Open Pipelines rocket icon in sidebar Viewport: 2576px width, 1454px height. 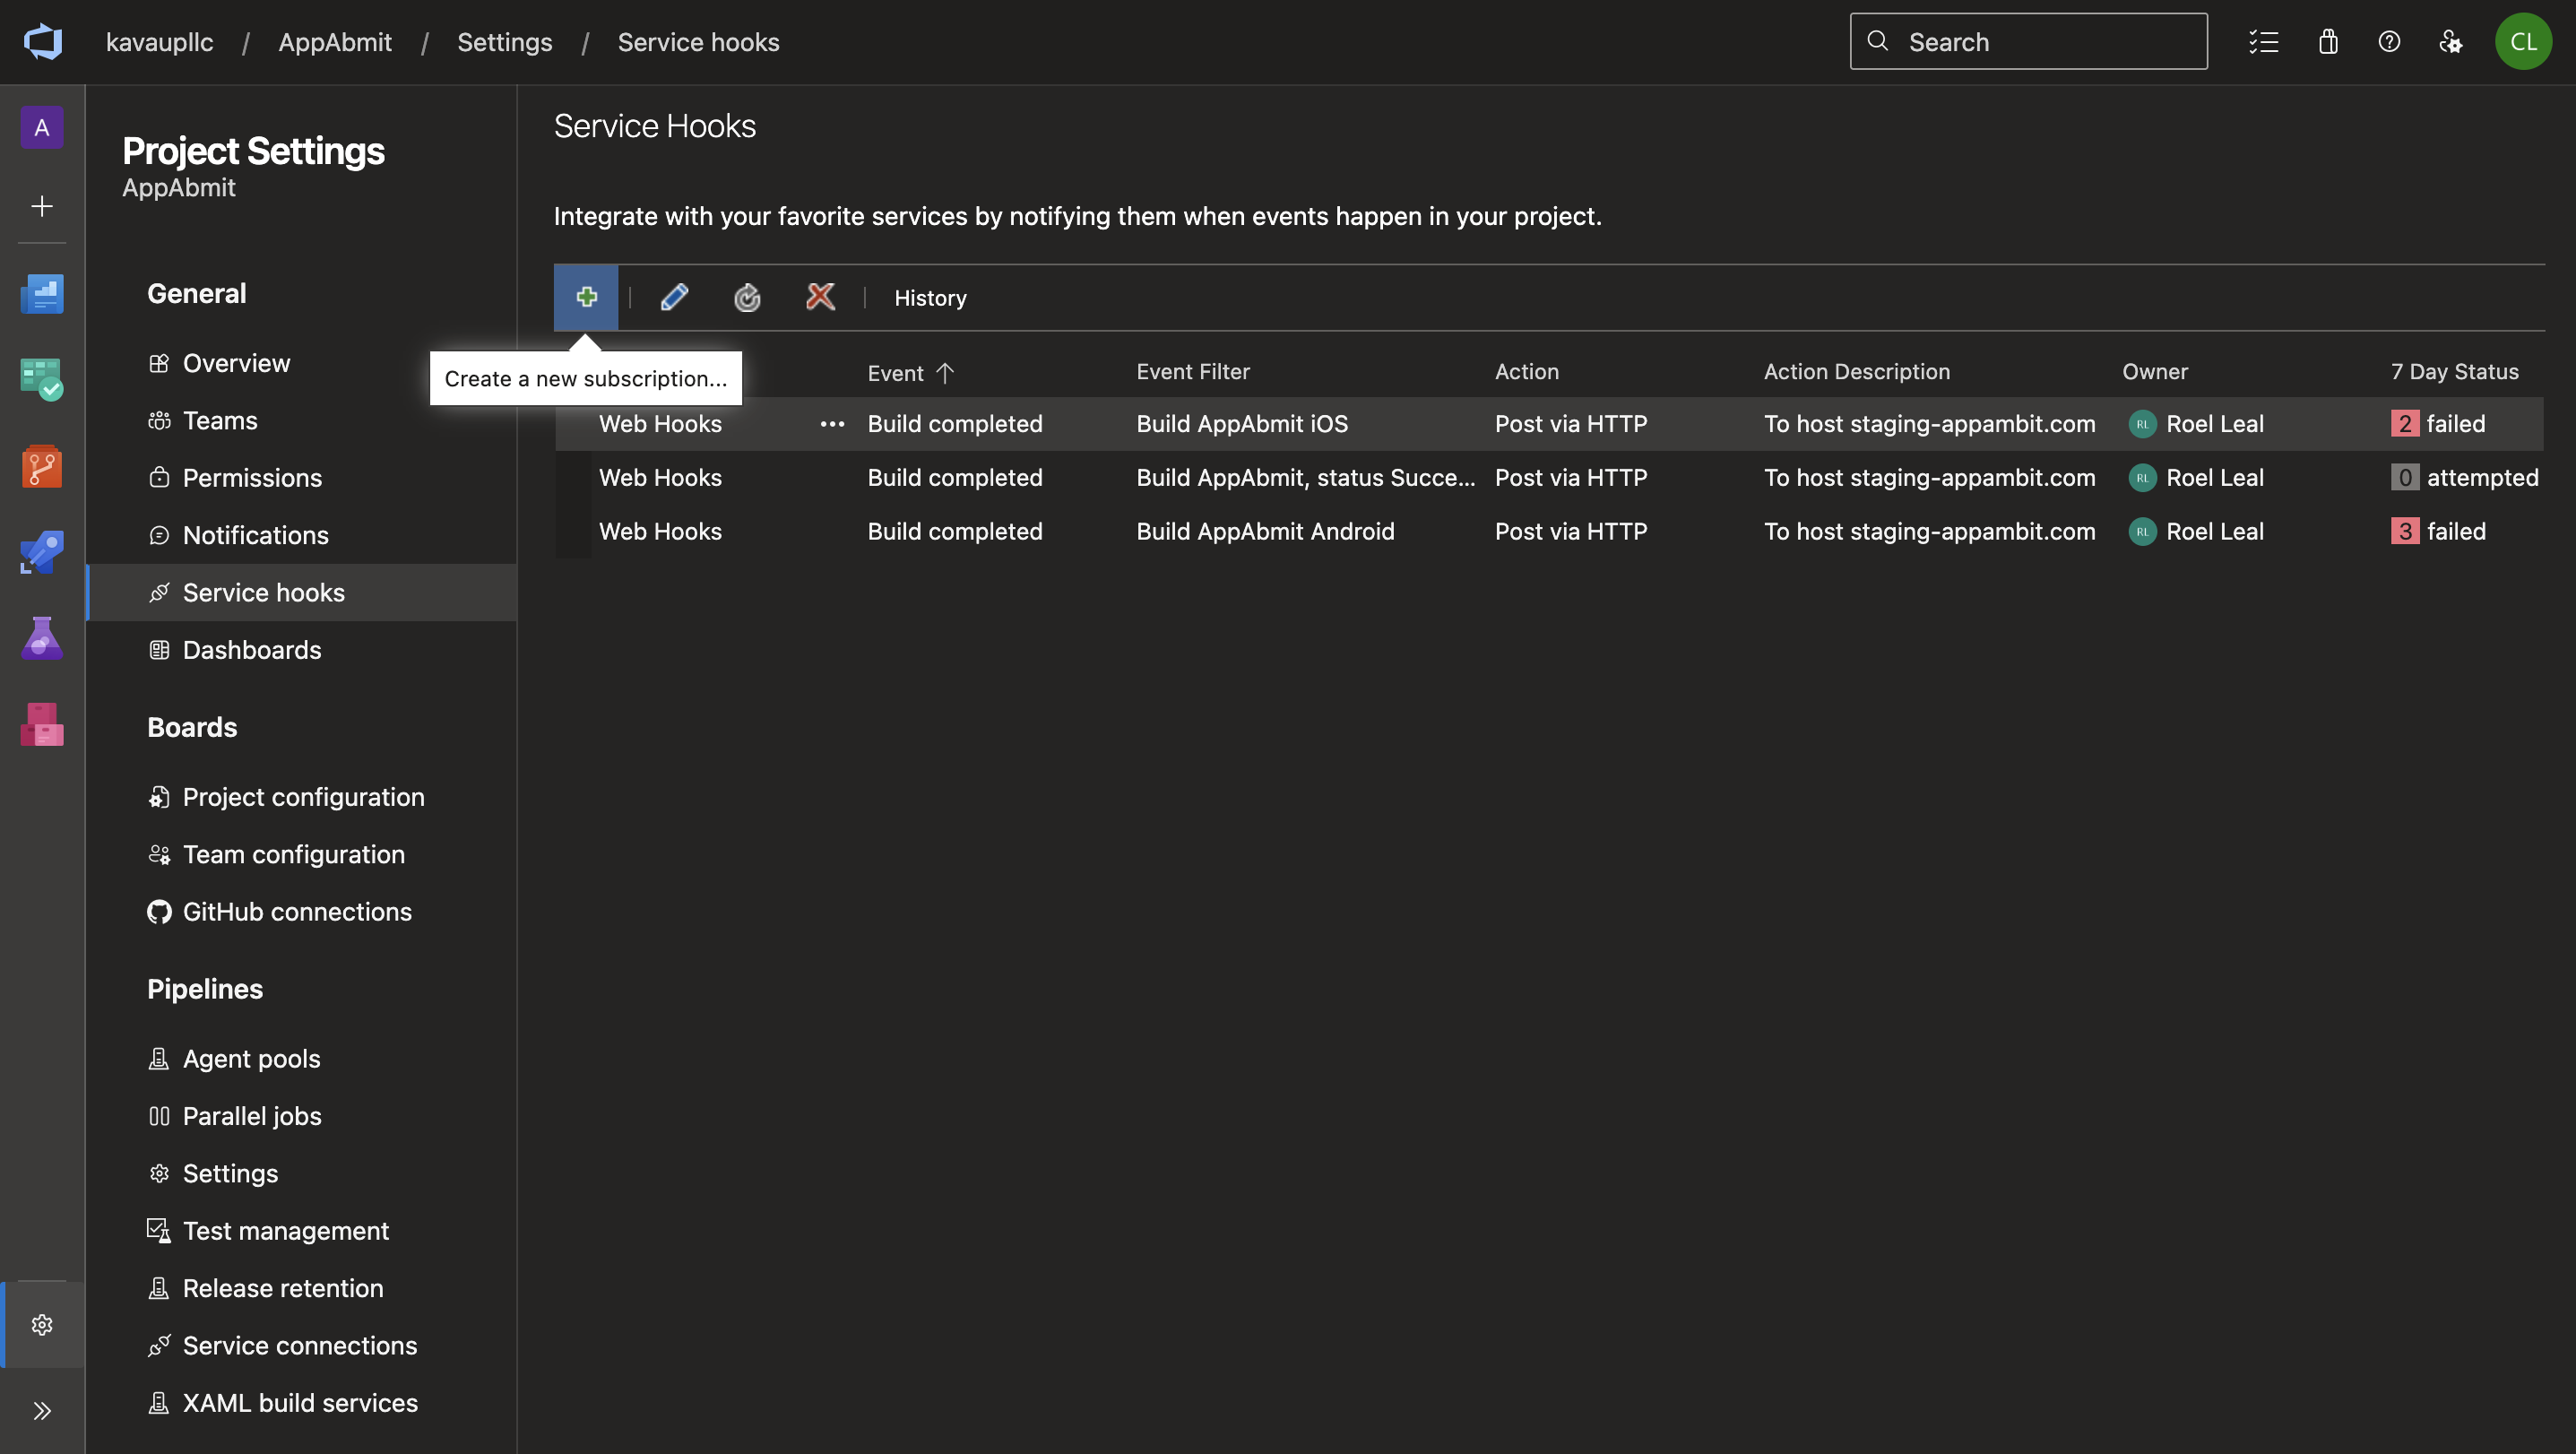click(42, 552)
